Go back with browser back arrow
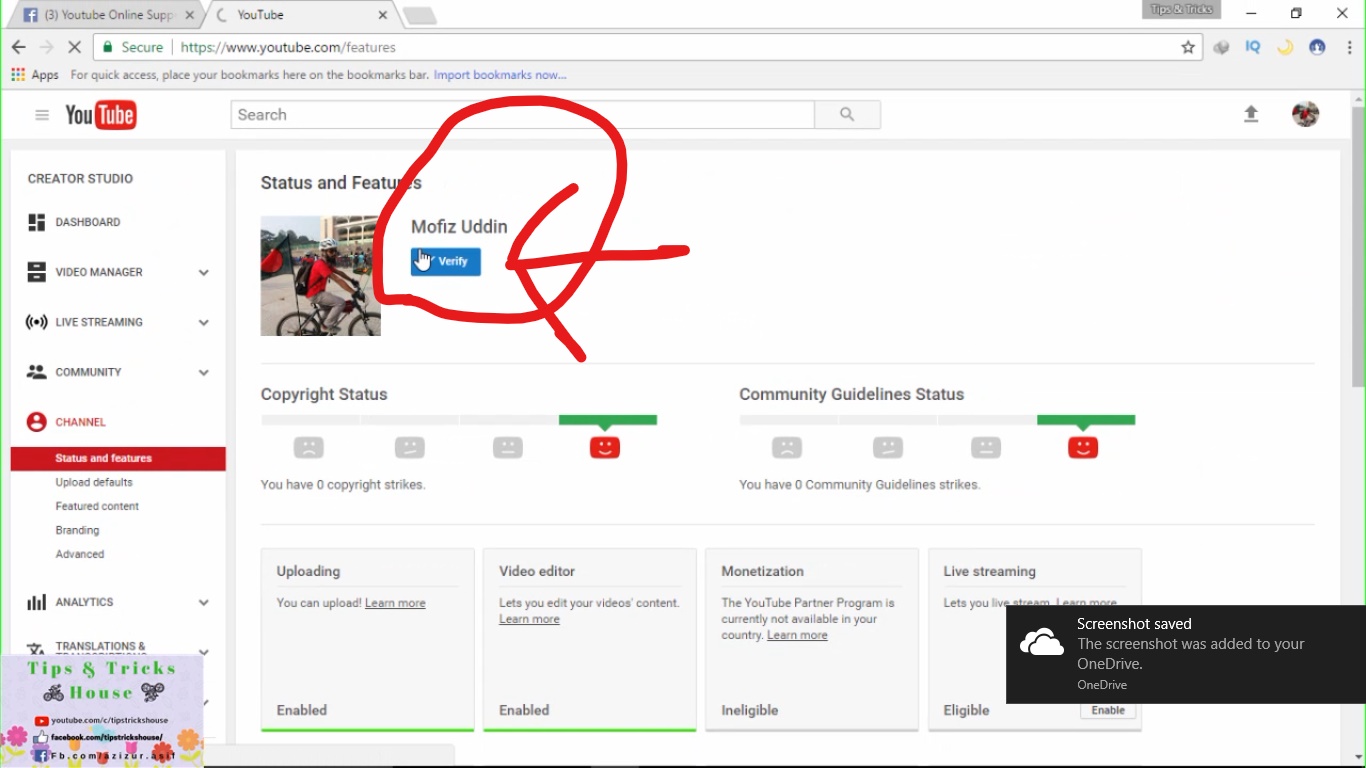The image size is (1366, 768). 18,47
